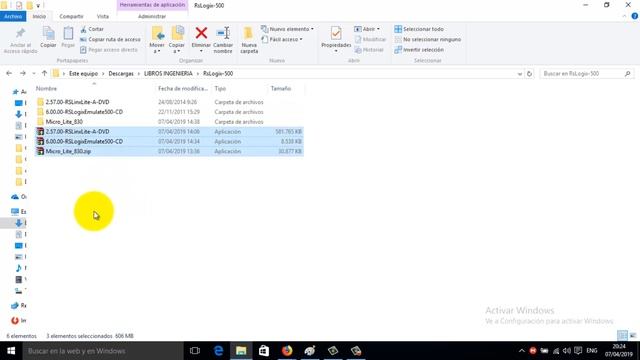Click music note icon in sidebar
The height and width of the screenshot is (360, 640).
click(18, 268)
